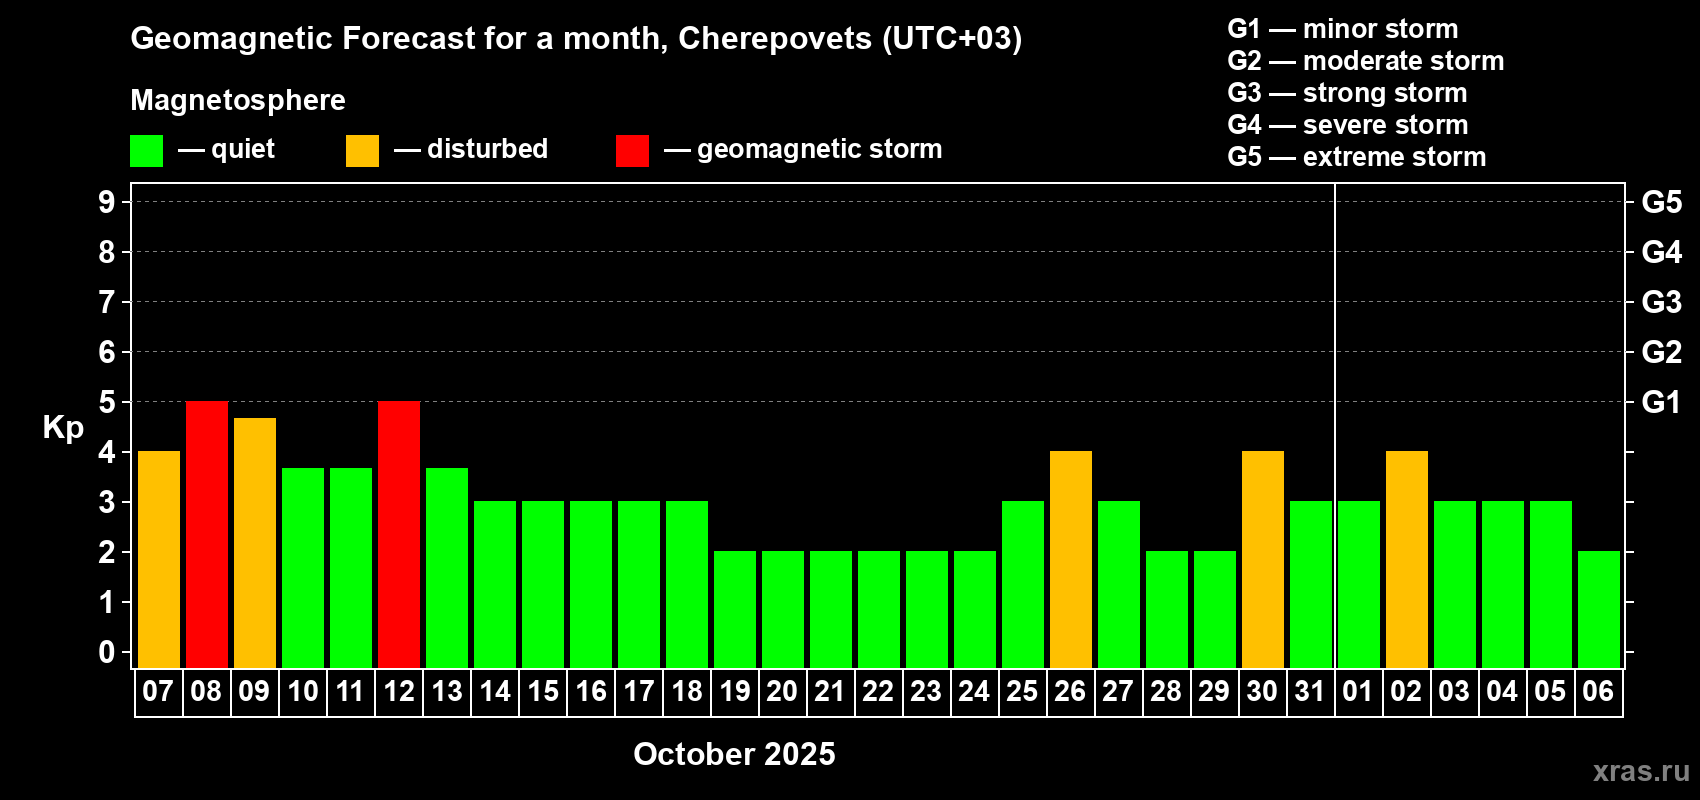Click date label 24 on the axis
Screen dimensions: 1700x800
(x=974, y=691)
